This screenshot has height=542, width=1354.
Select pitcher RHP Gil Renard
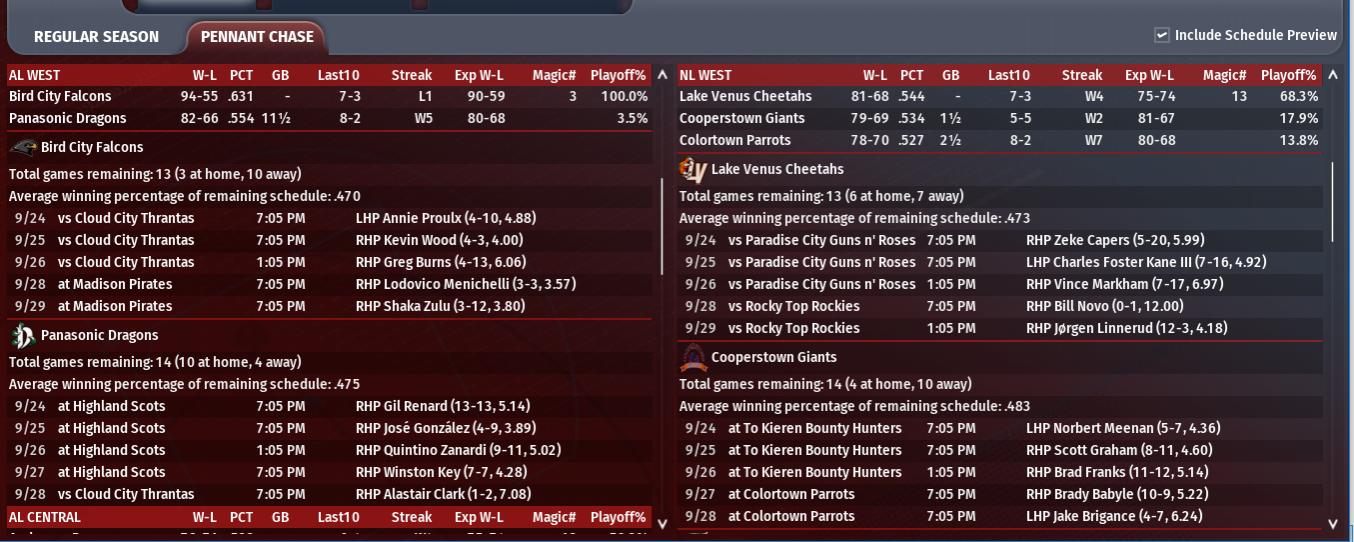point(442,407)
